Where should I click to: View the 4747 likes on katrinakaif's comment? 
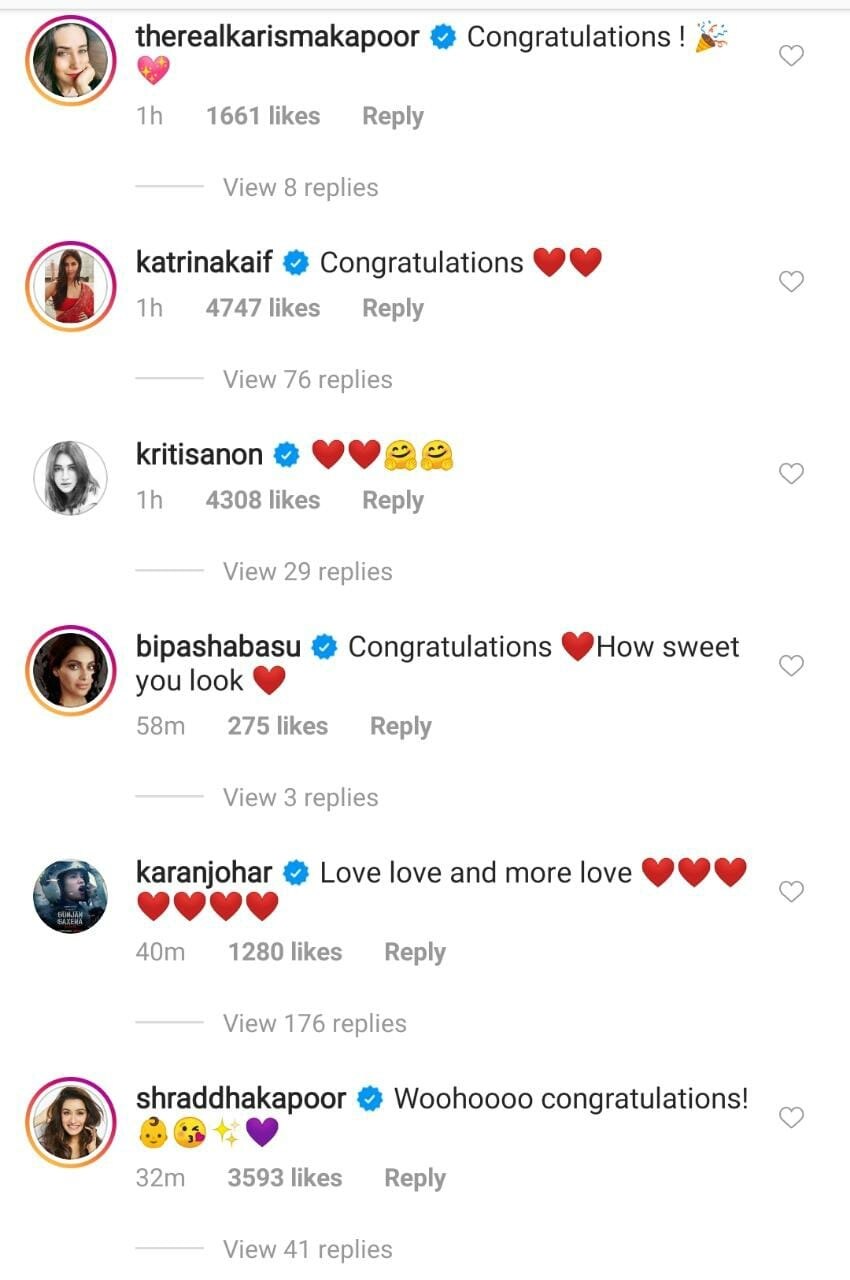(263, 309)
